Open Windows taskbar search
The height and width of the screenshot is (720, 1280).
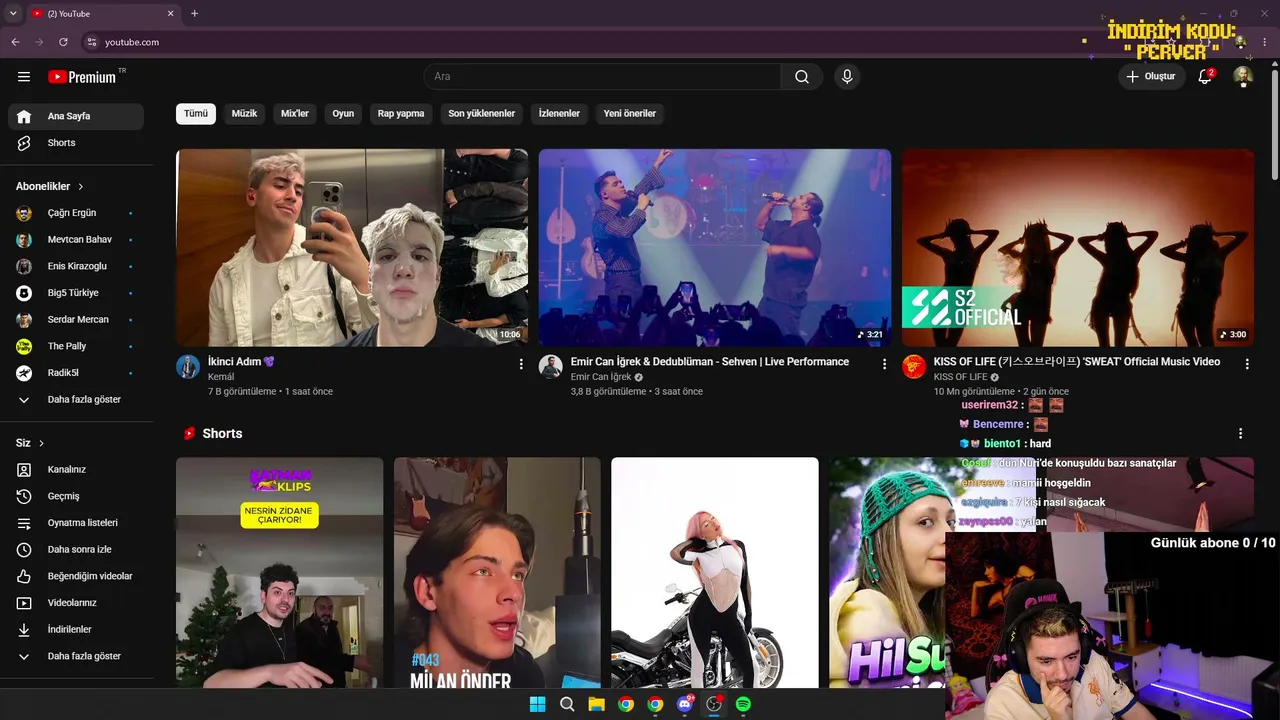click(567, 704)
